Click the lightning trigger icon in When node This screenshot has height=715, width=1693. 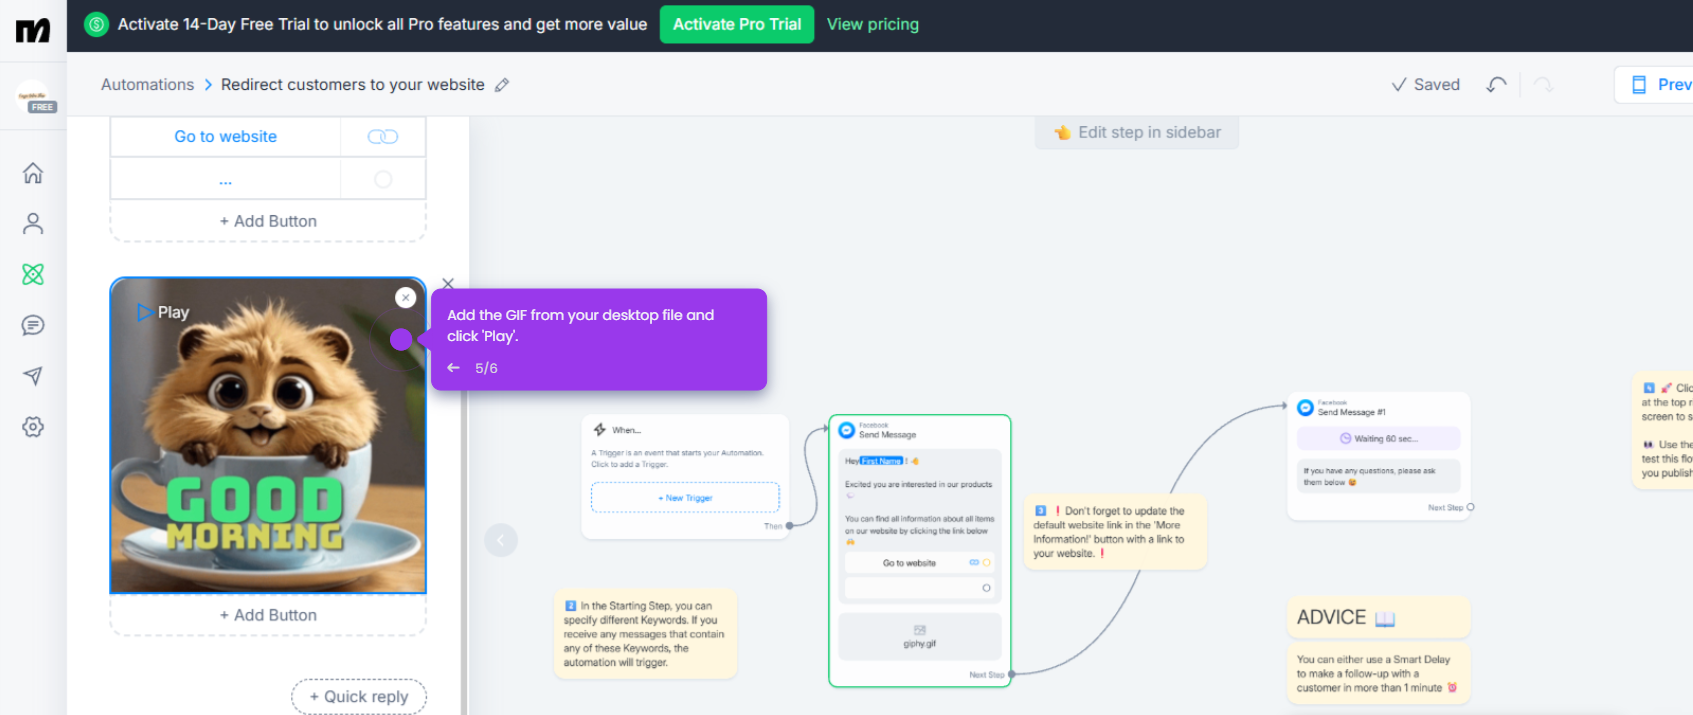point(600,430)
